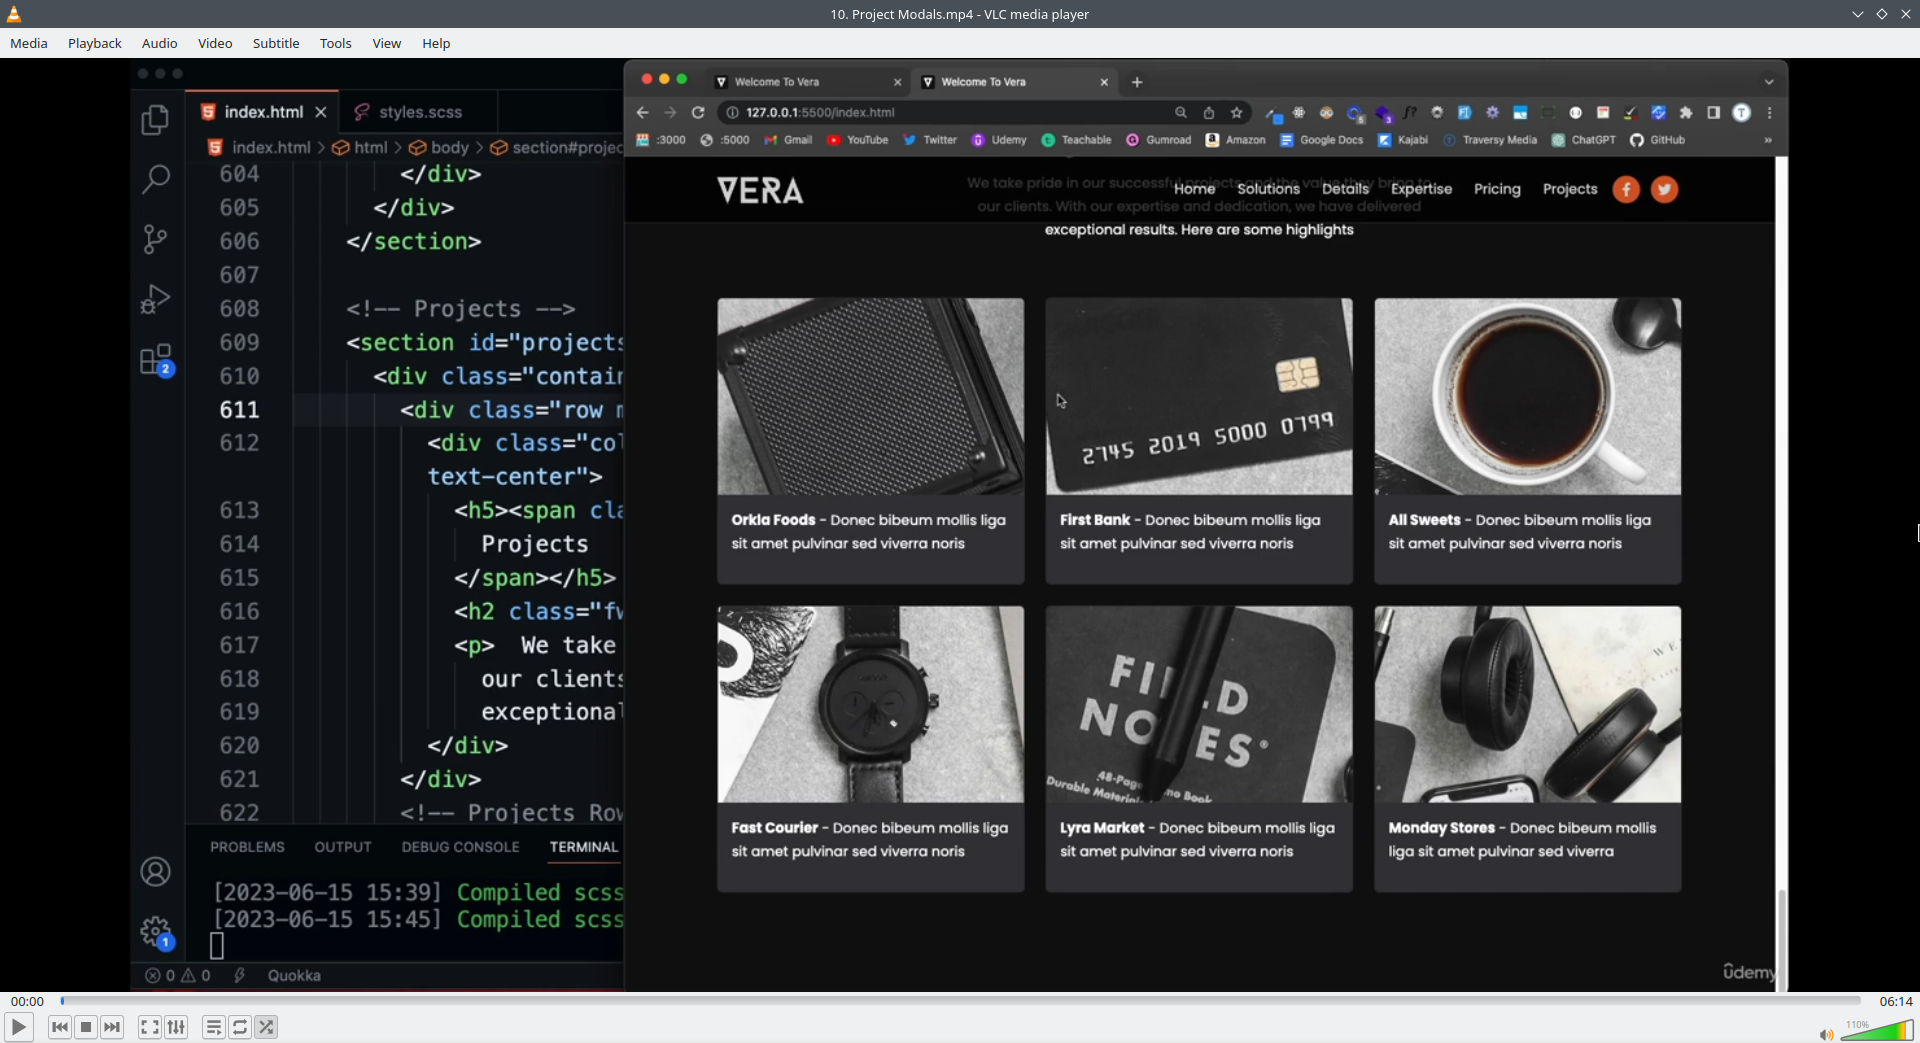Select the TERMINAL panel tab

584,847
